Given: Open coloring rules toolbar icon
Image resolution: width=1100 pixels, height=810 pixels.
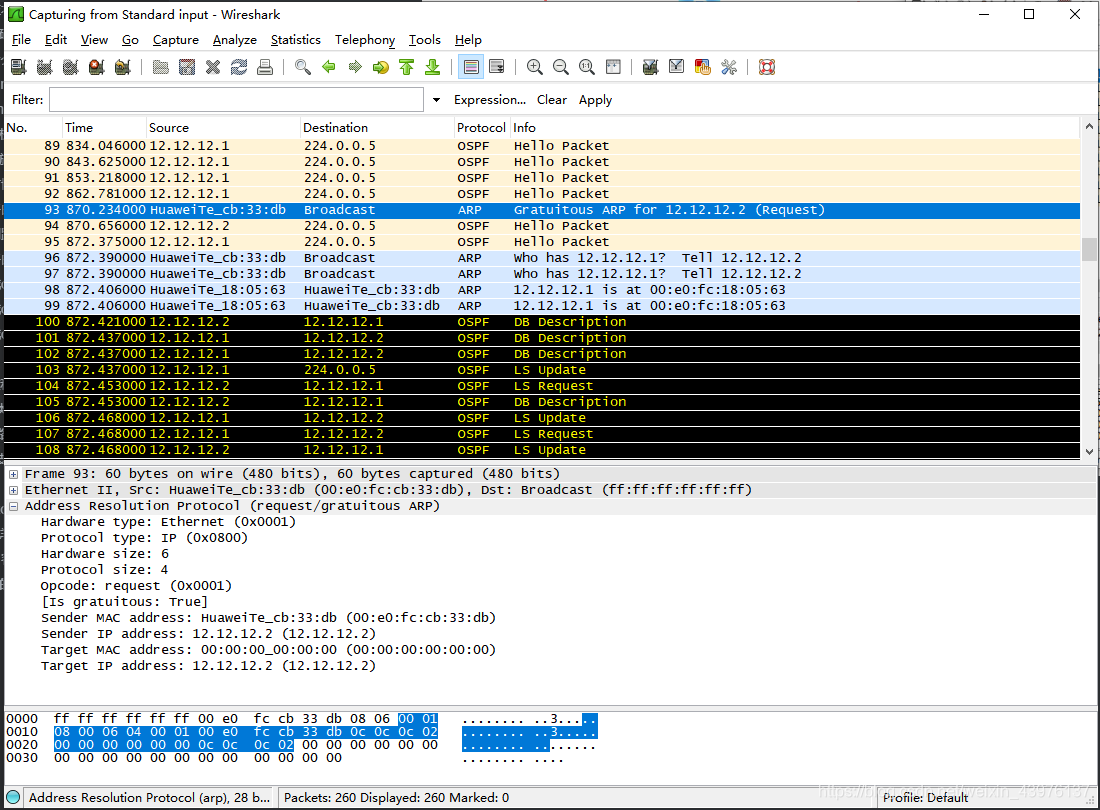Looking at the screenshot, I should (x=702, y=67).
